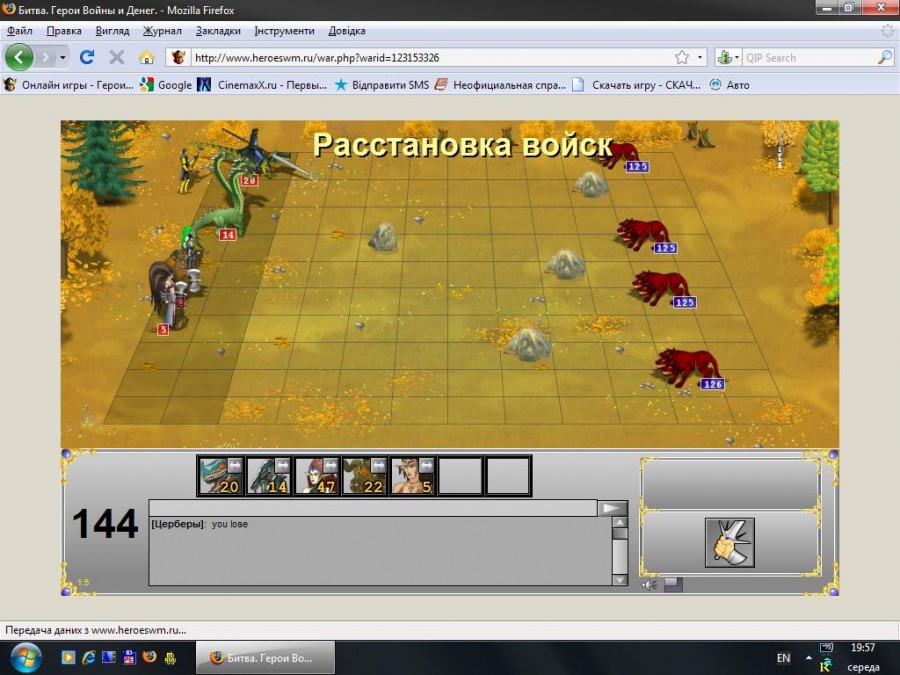Select the unit portrait with count 14
900x675 pixels.
[268, 476]
